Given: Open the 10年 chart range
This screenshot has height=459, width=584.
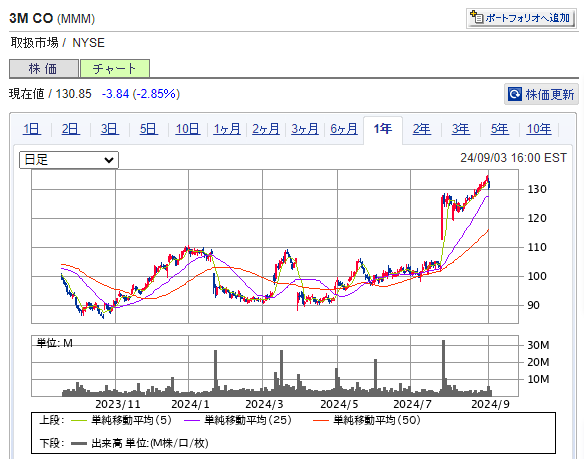Looking at the screenshot, I should coord(539,129).
